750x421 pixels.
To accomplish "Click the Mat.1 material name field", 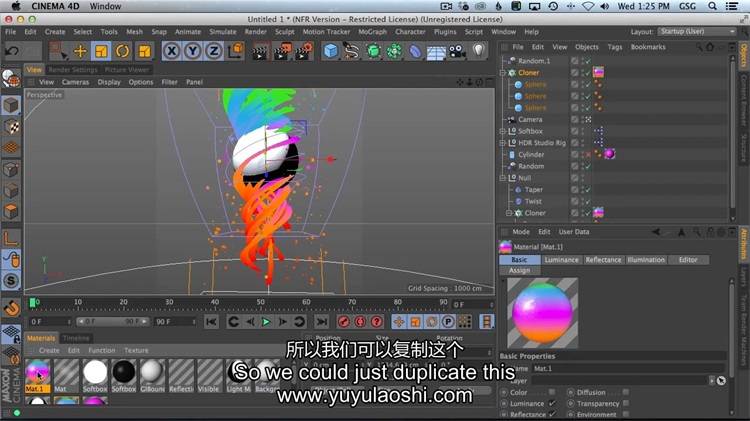I will [x=628, y=368].
